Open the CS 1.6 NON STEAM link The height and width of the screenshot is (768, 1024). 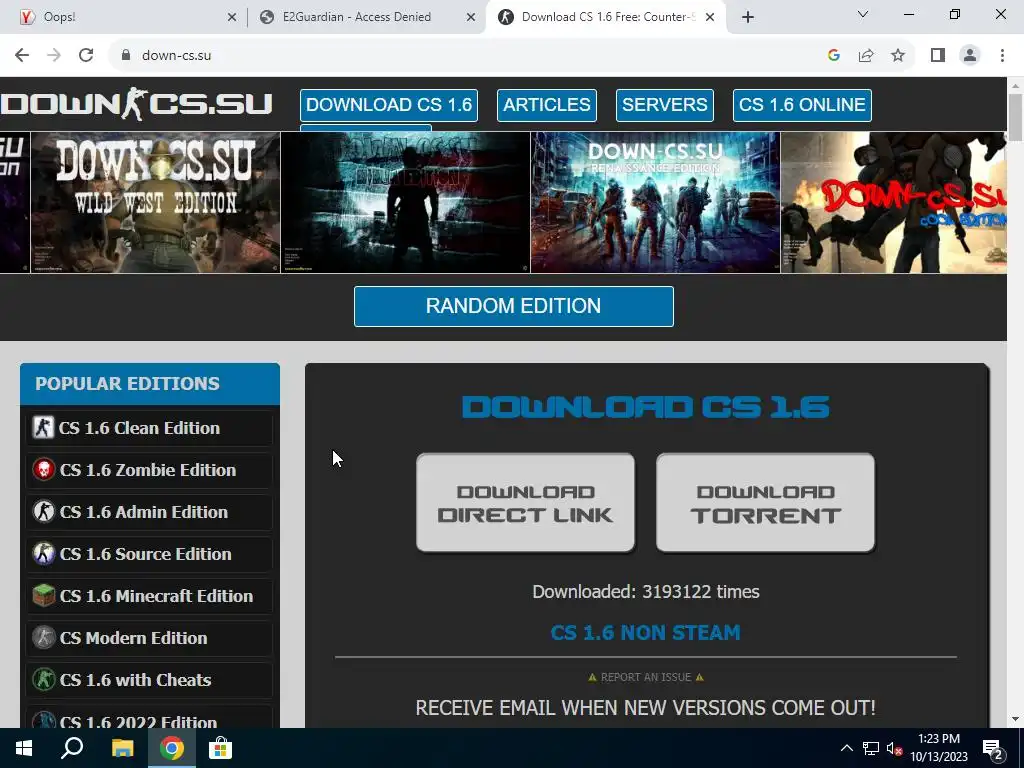click(645, 632)
